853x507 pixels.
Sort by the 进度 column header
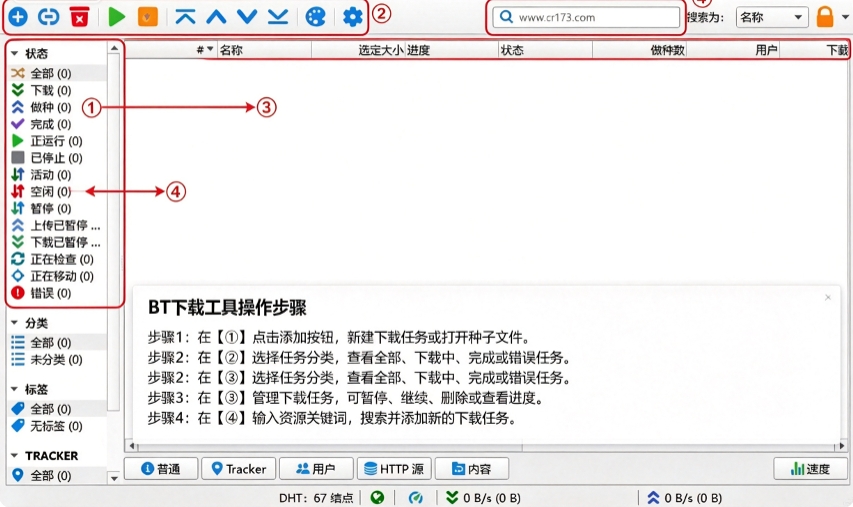pyautogui.click(x=451, y=50)
